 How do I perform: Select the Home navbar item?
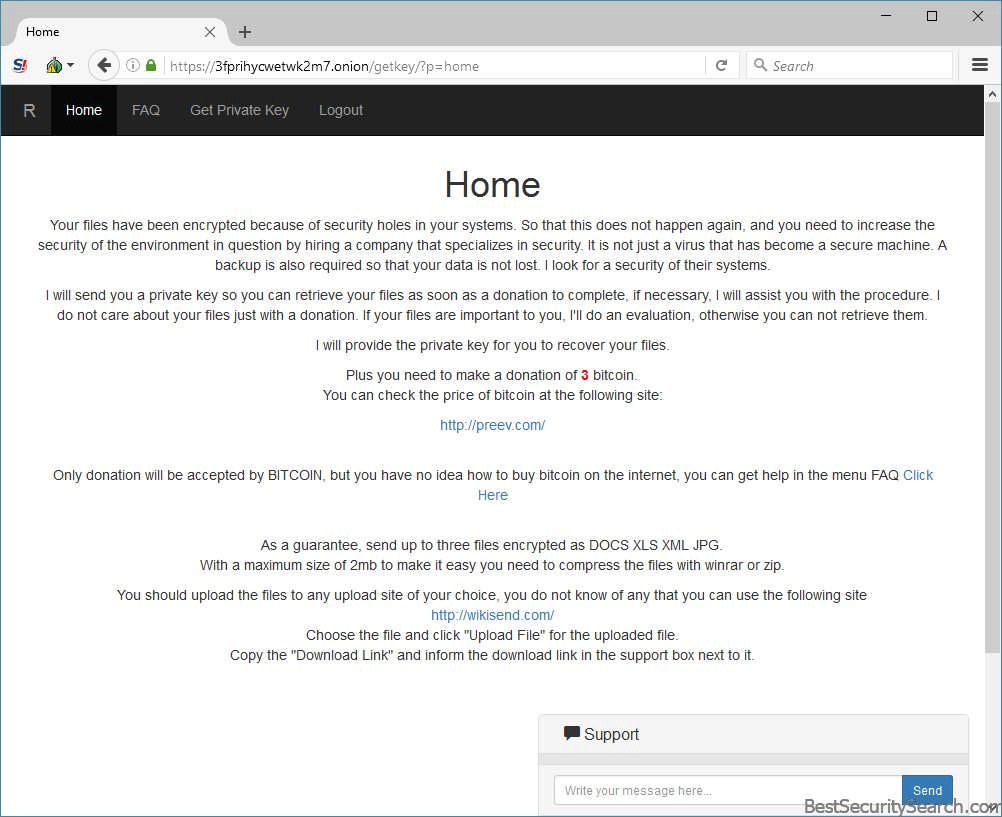click(x=84, y=110)
